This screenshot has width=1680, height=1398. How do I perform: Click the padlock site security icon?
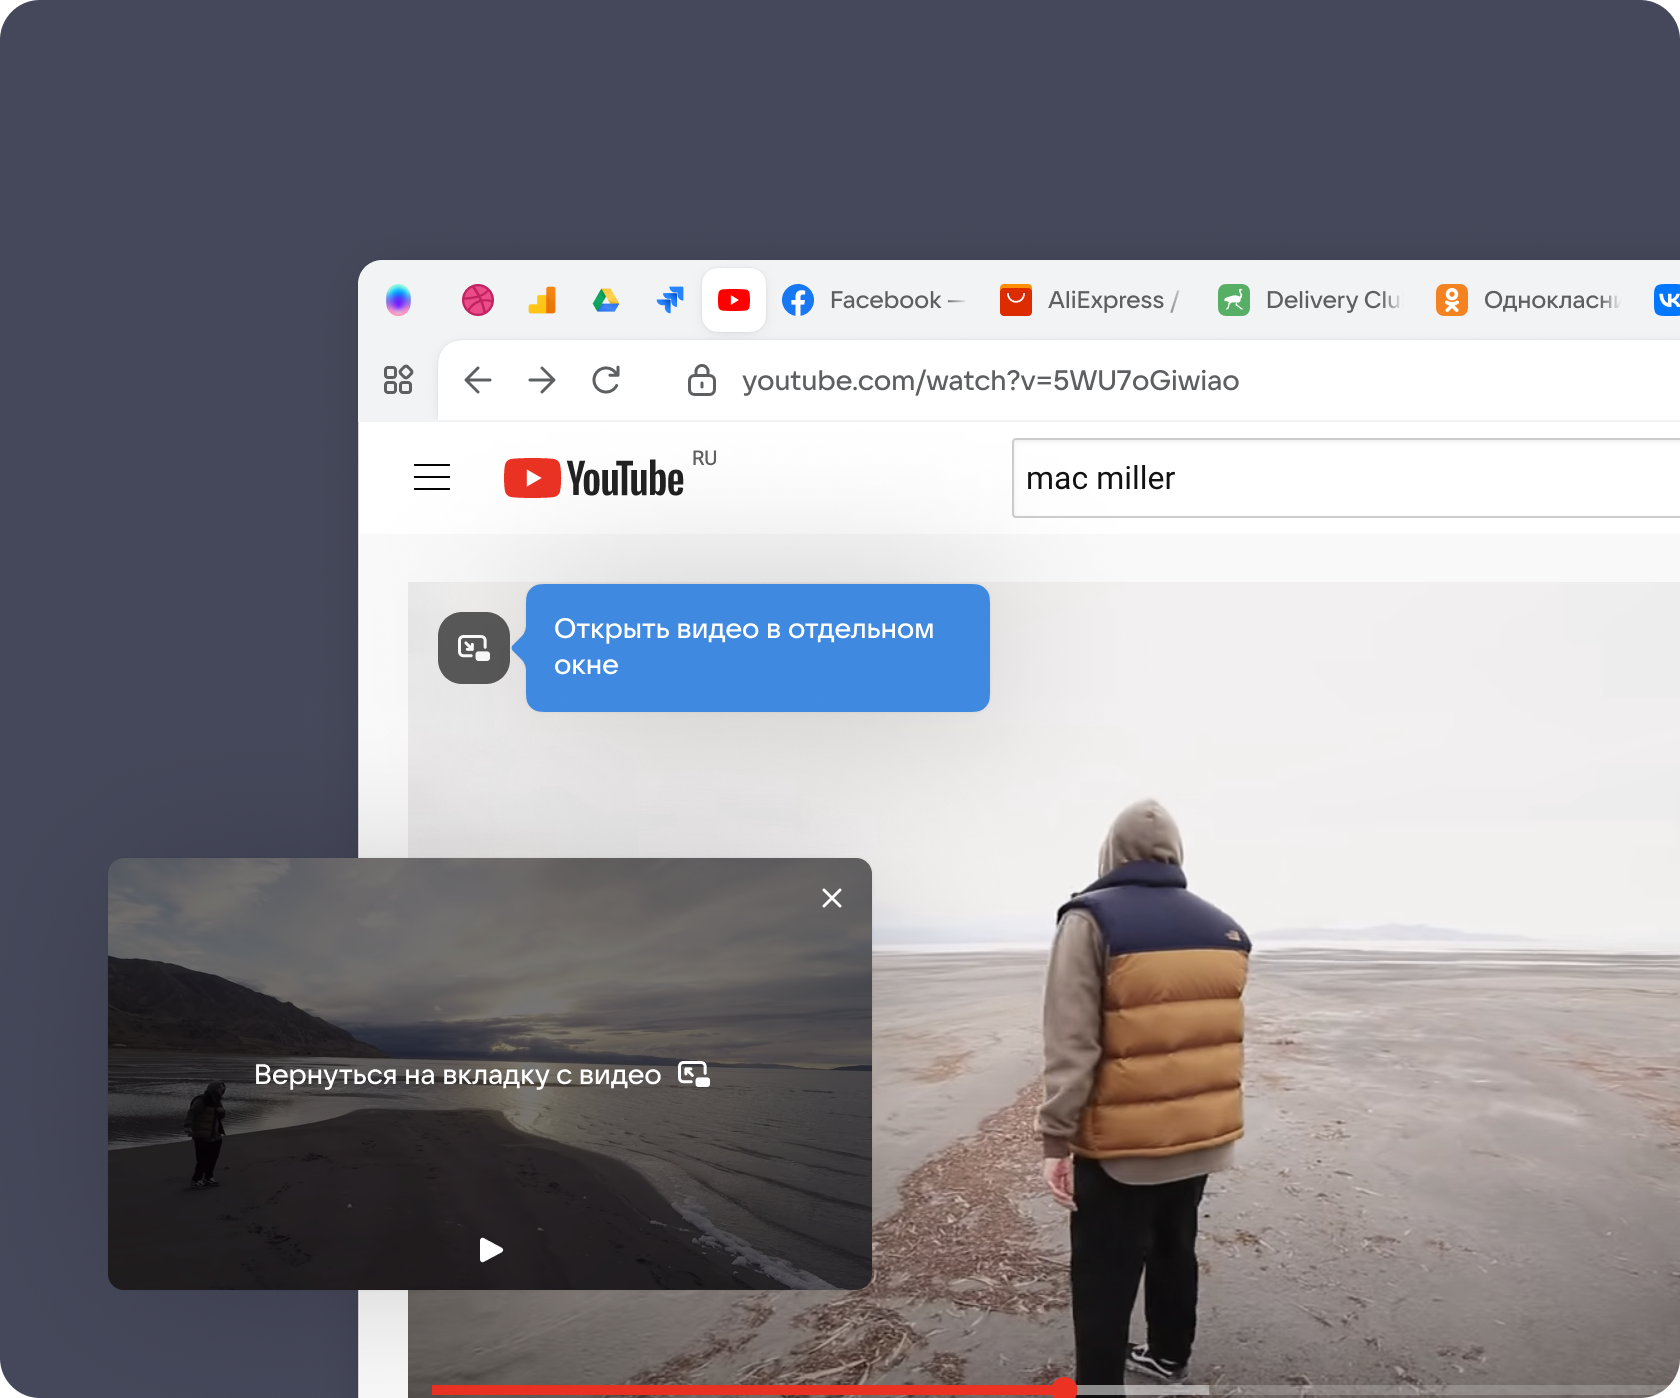702,380
